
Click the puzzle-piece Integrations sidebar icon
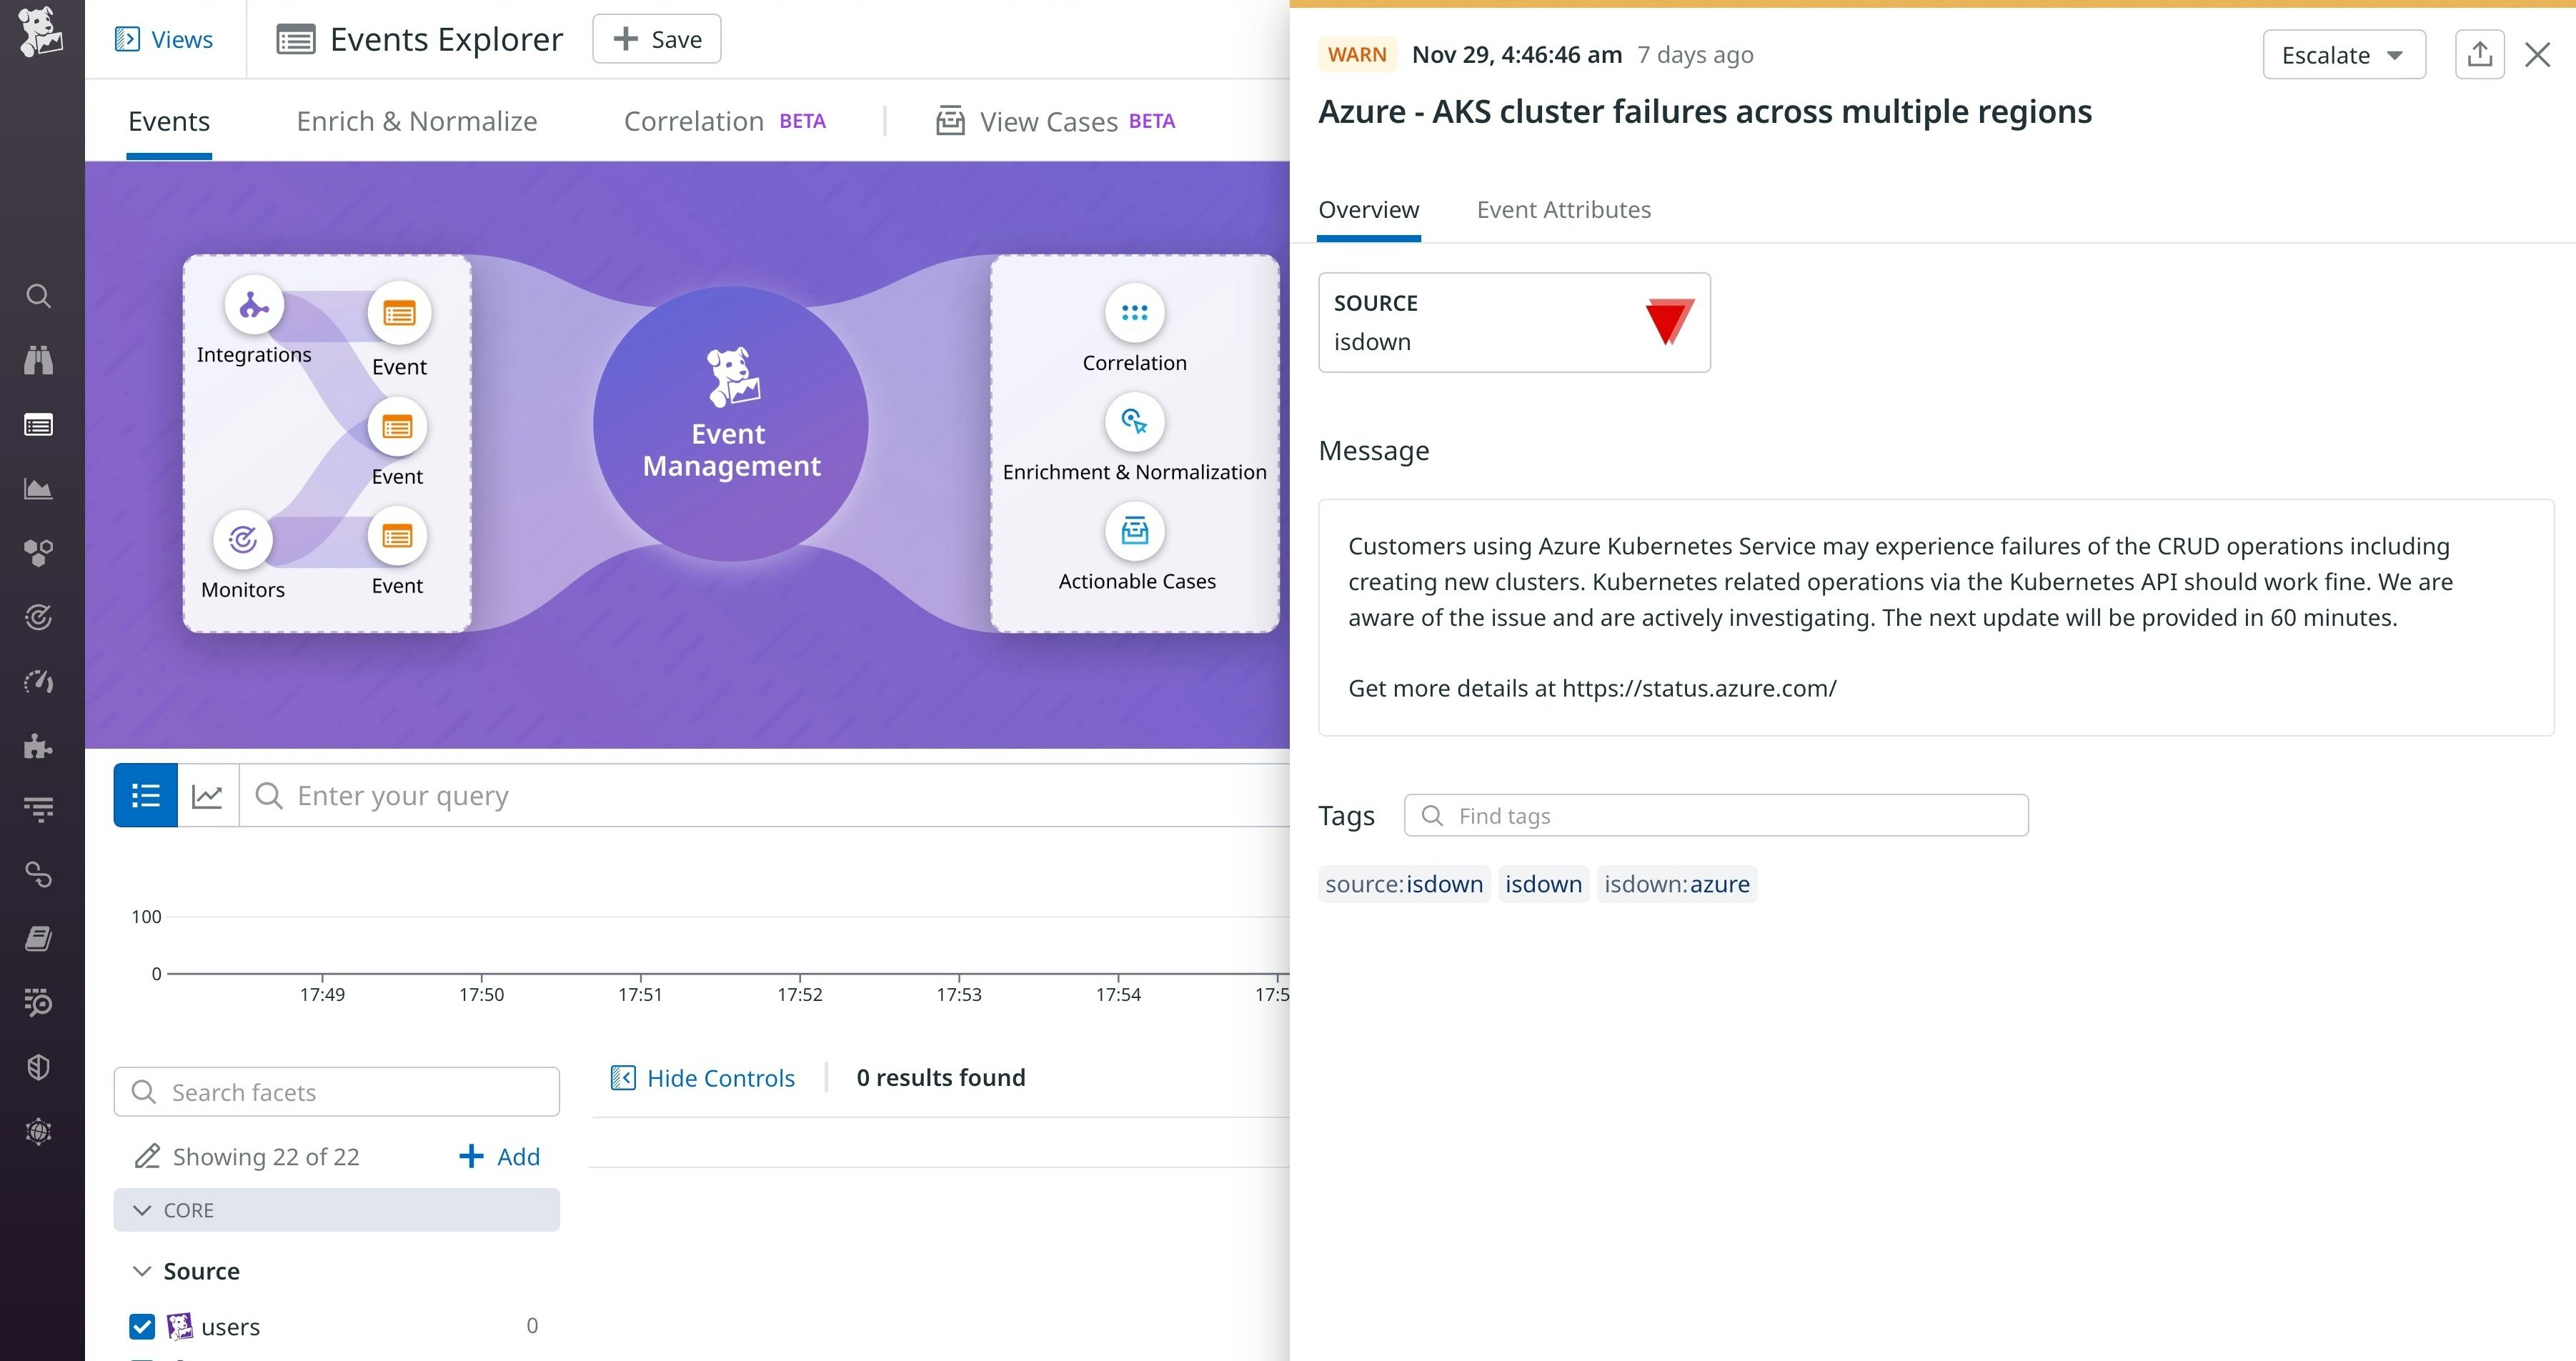(38, 746)
